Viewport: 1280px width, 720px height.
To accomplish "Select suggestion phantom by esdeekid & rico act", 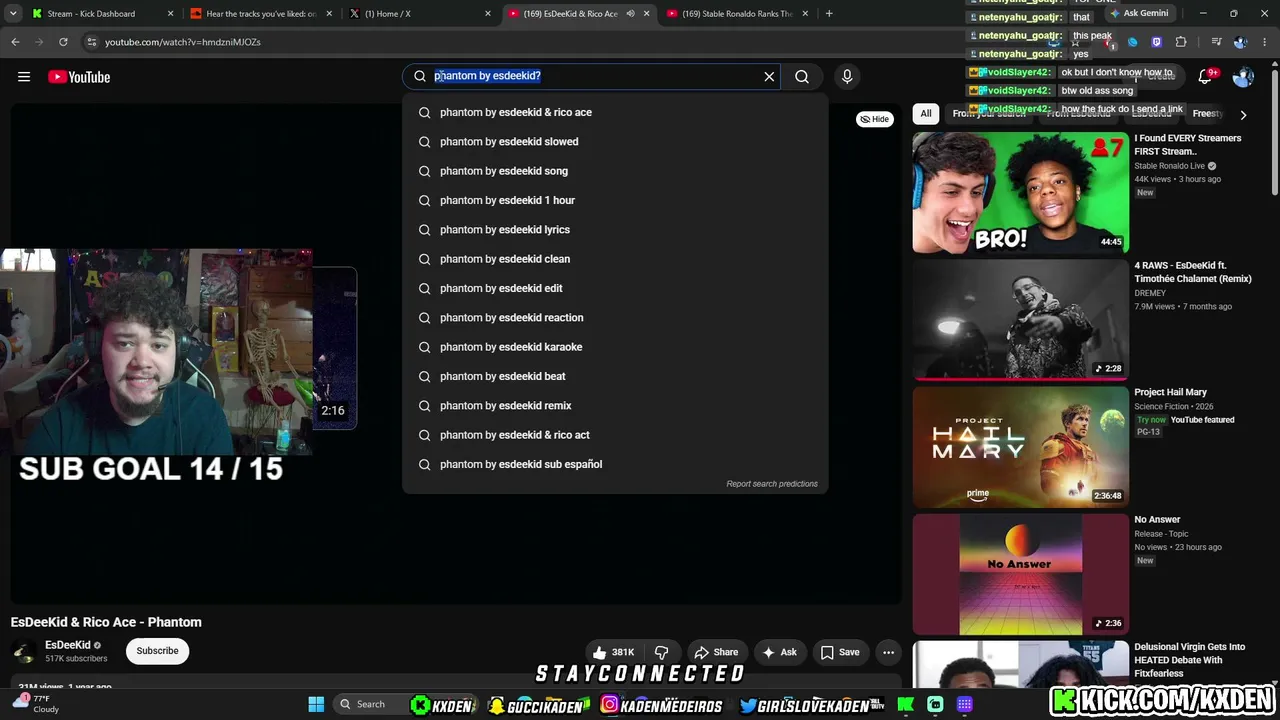I will coord(615,435).
